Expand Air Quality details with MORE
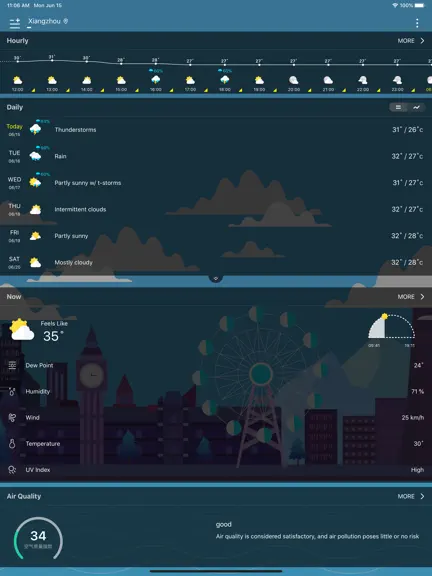Viewport: 432px width, 576px height. click(x=411, y=497)
